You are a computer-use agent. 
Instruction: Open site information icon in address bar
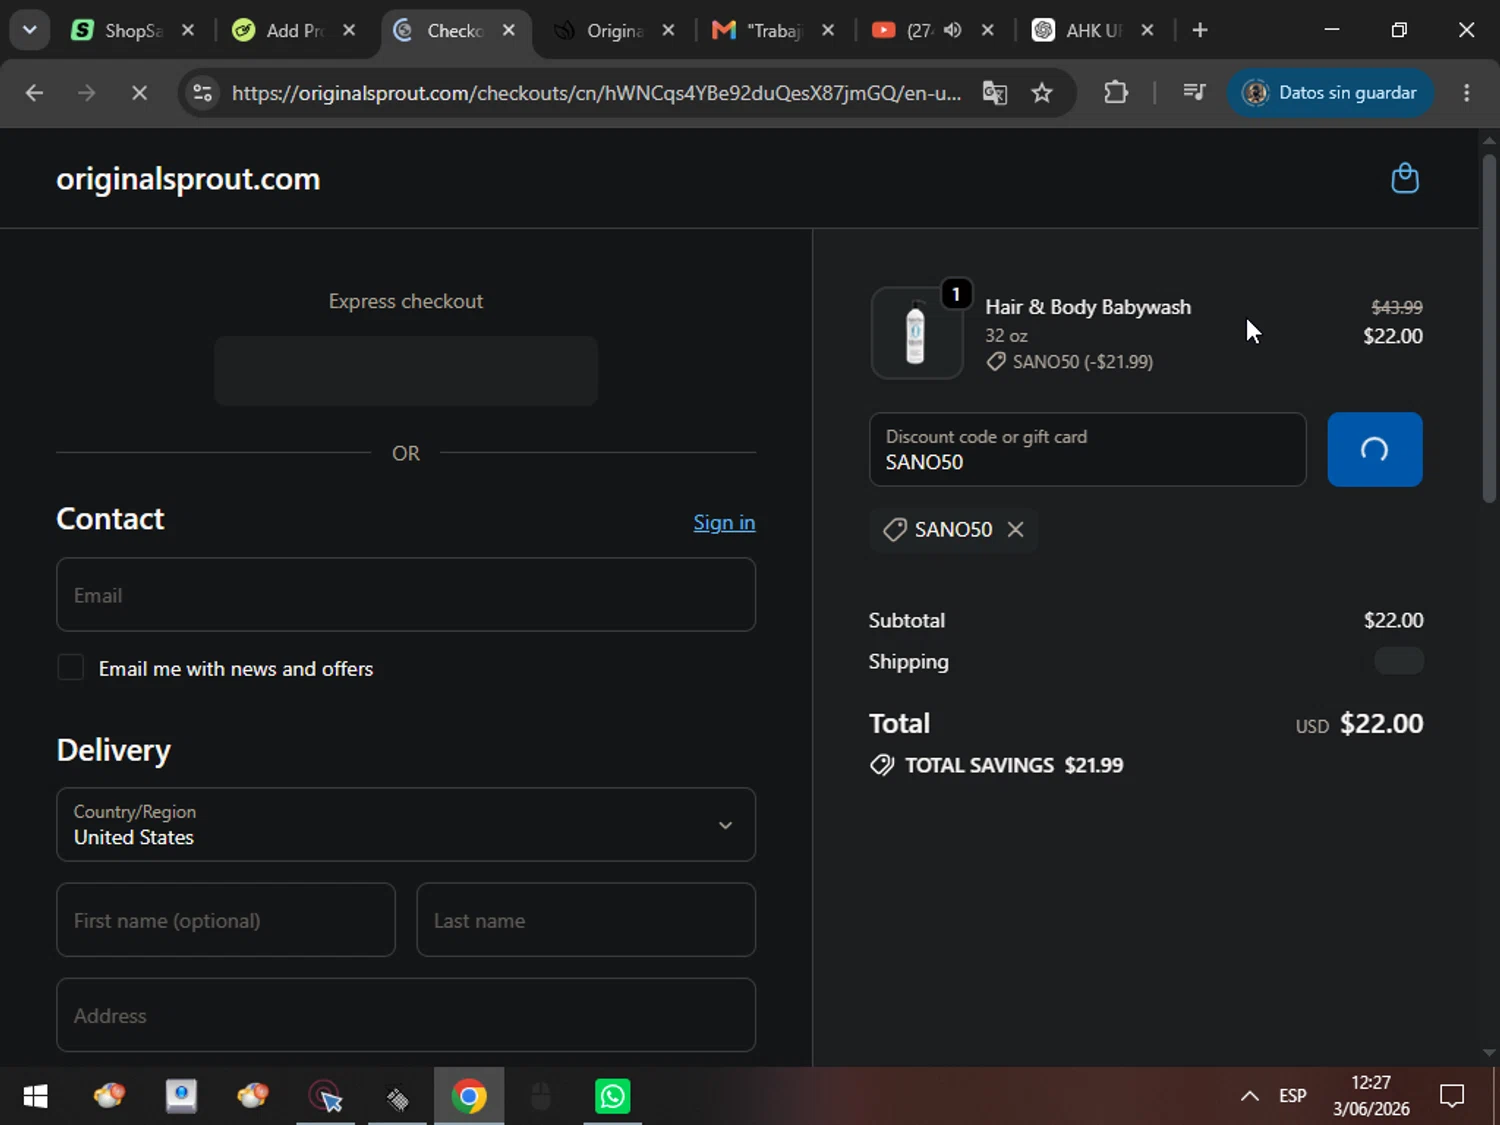coord(203,93)
